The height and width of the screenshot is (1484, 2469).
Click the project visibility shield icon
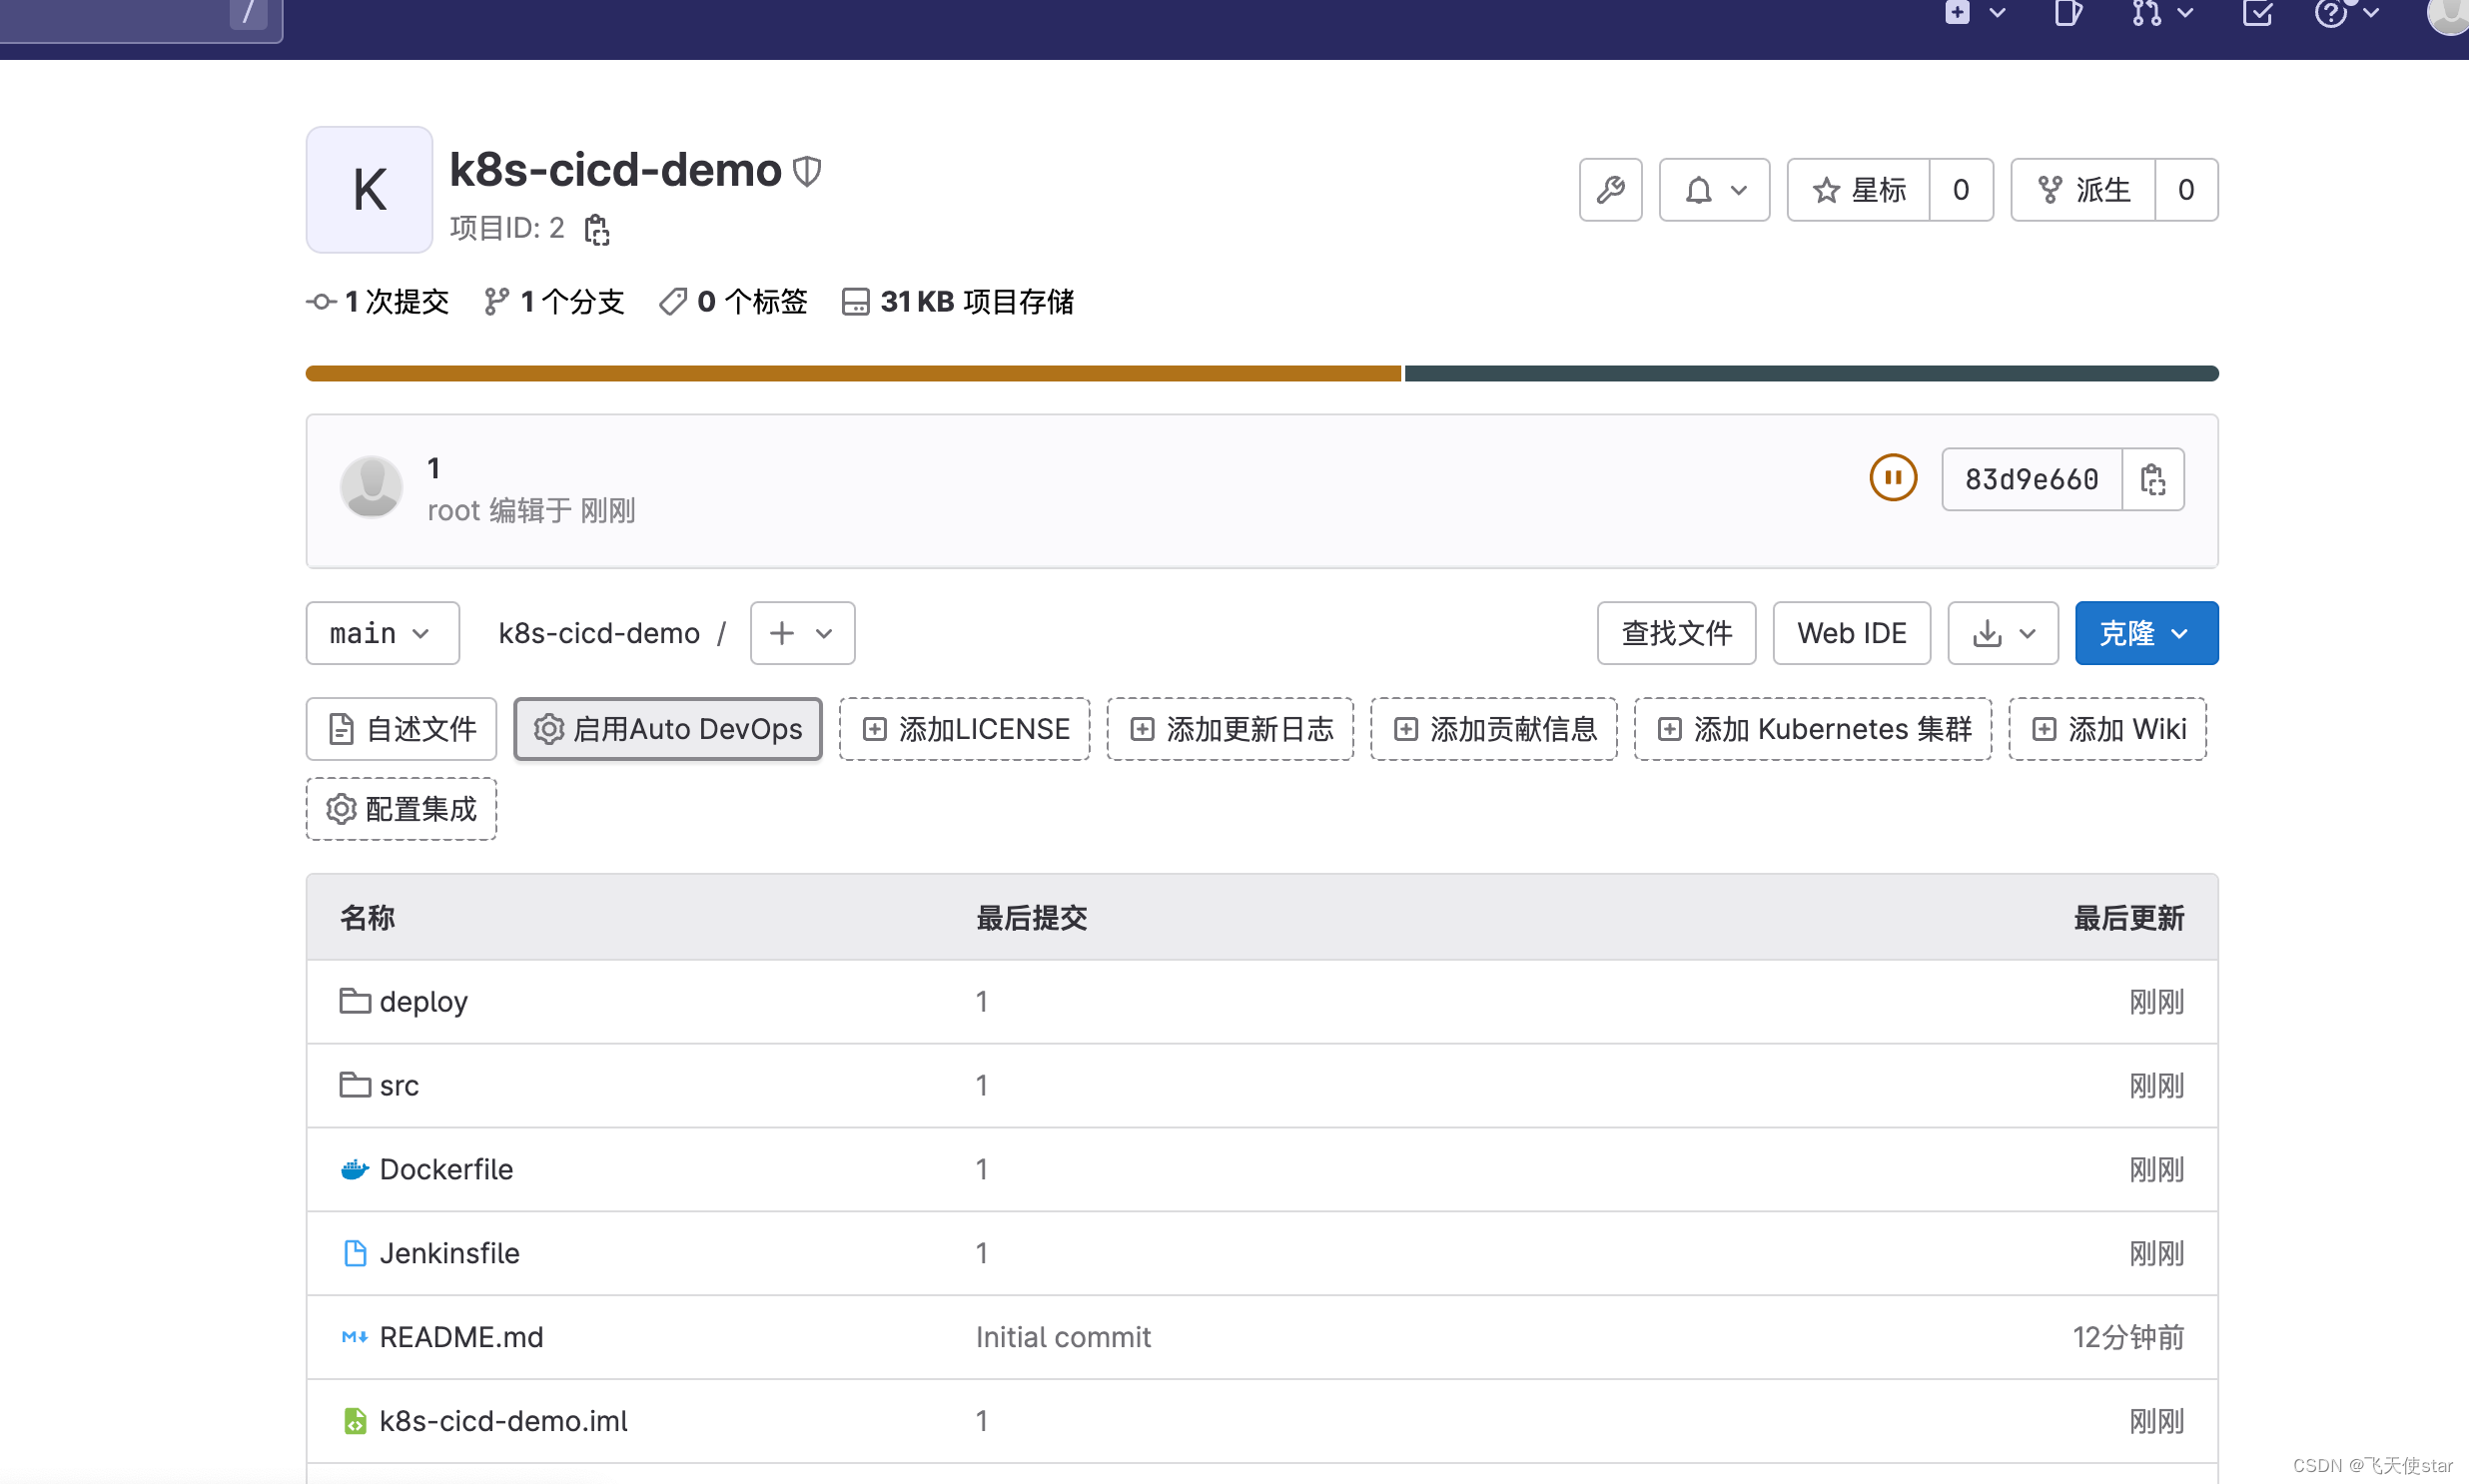click(x=807, y=171)
